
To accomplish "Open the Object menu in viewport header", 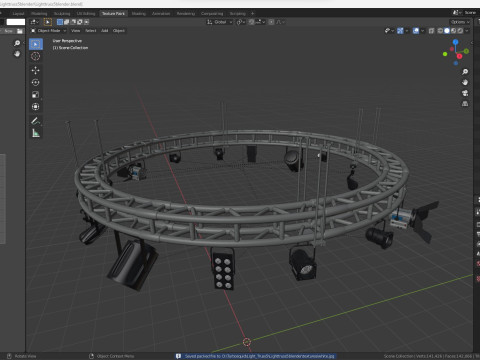I will point(119,31).
